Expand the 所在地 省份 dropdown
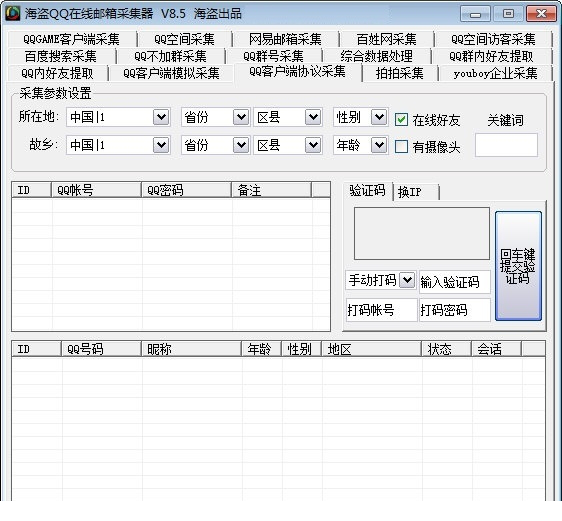The width and height of the screenshot is (562, 521). pos(241,117)
